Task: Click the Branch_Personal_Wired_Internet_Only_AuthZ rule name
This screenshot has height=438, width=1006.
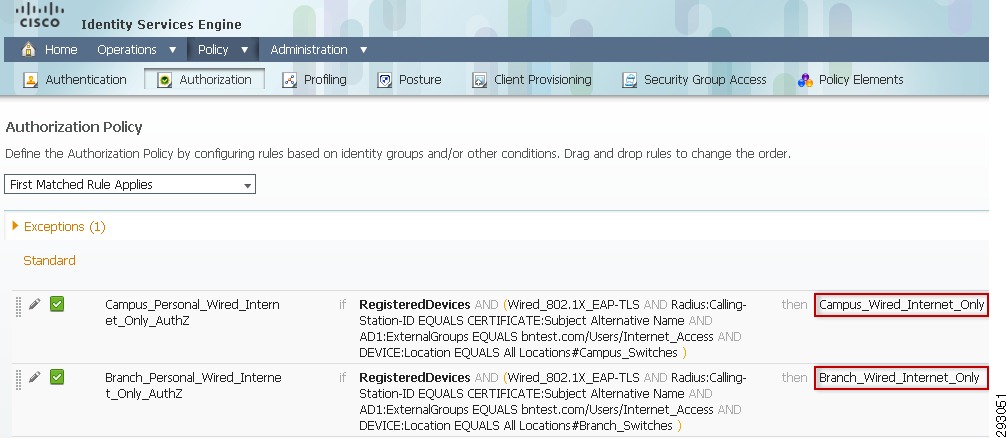Action: tap(193, 385)
